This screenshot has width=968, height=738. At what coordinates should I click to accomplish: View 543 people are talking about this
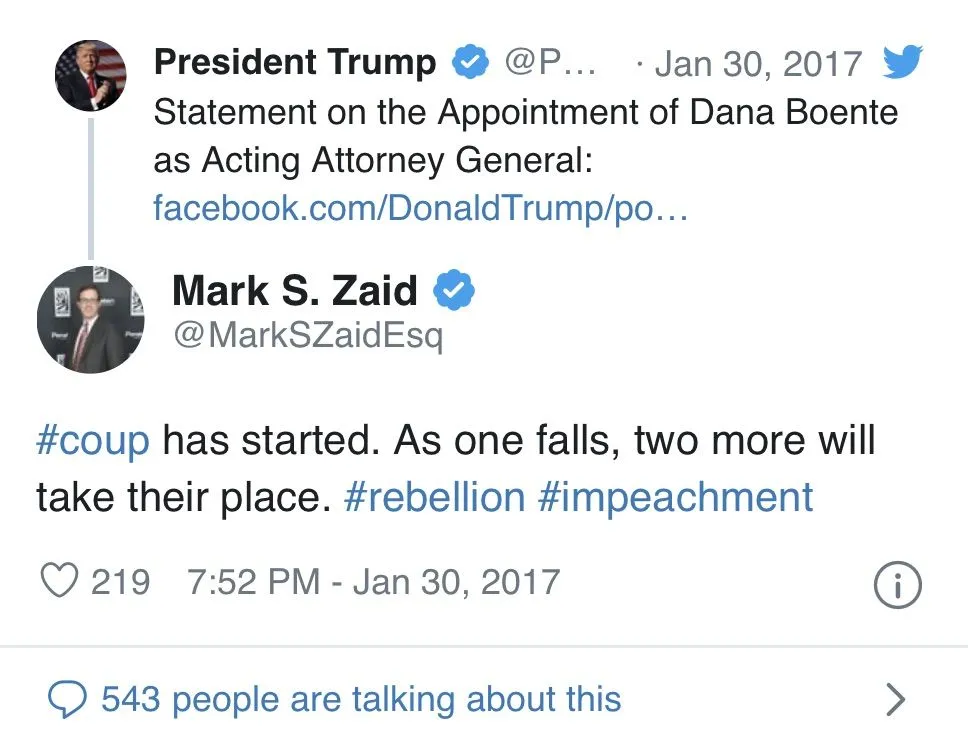[360, 699]
